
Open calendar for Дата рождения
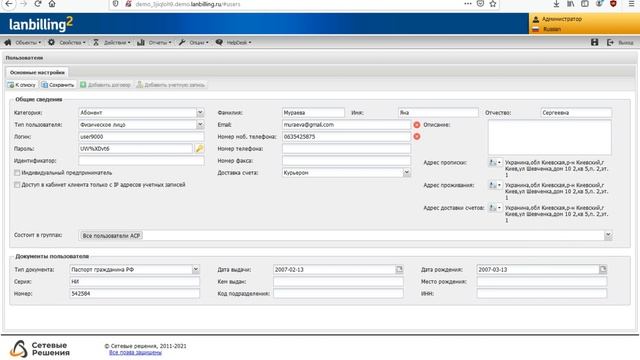click(603, 269)
